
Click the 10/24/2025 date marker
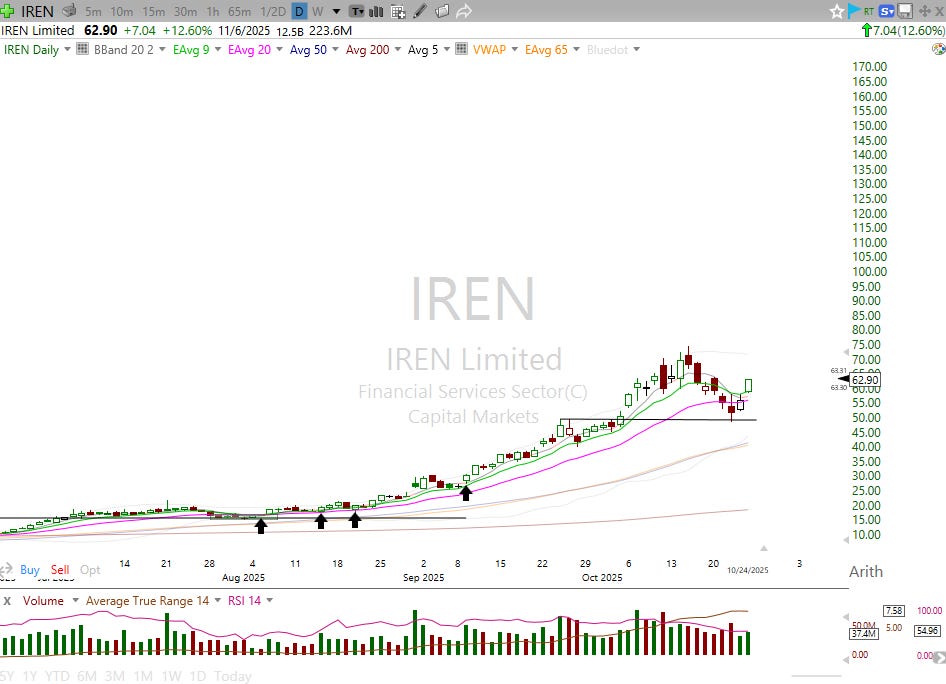(748, 570)
